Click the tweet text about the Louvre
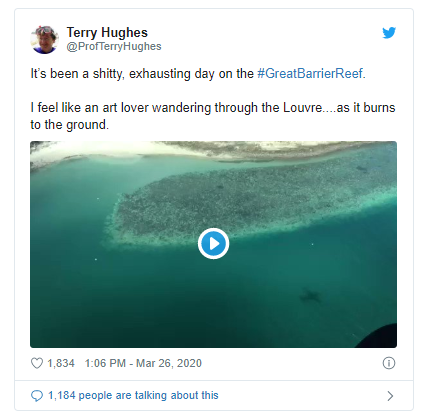The image size is (423, 413). click(x=213, y=116)
